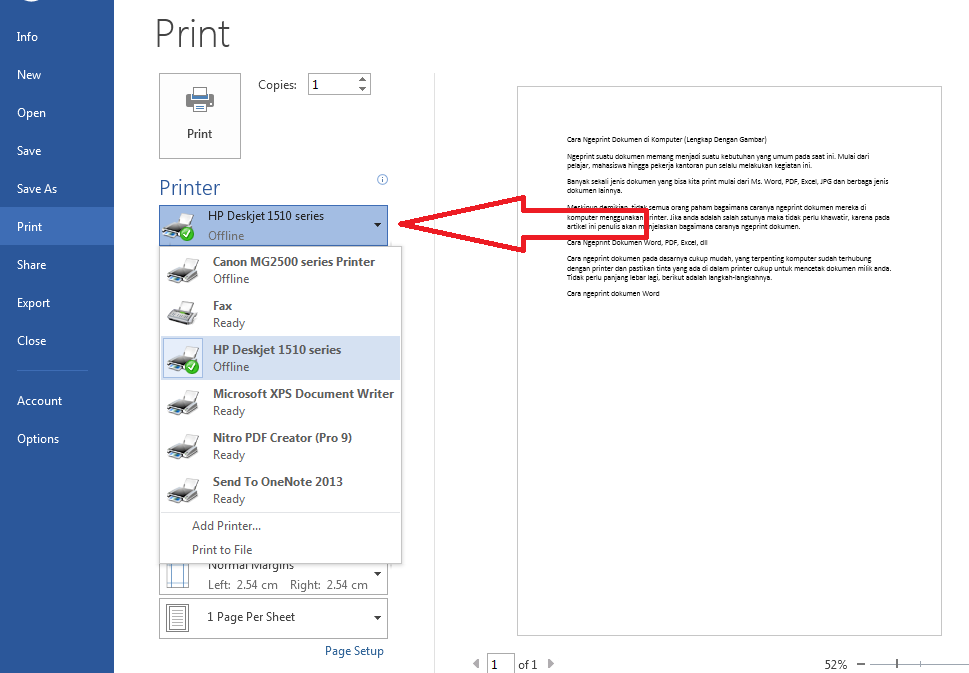Image resolution: width=969 pixels, height=673 pixels.
Task: Click Open in the backstage sidebar
Action: point(57,113)
